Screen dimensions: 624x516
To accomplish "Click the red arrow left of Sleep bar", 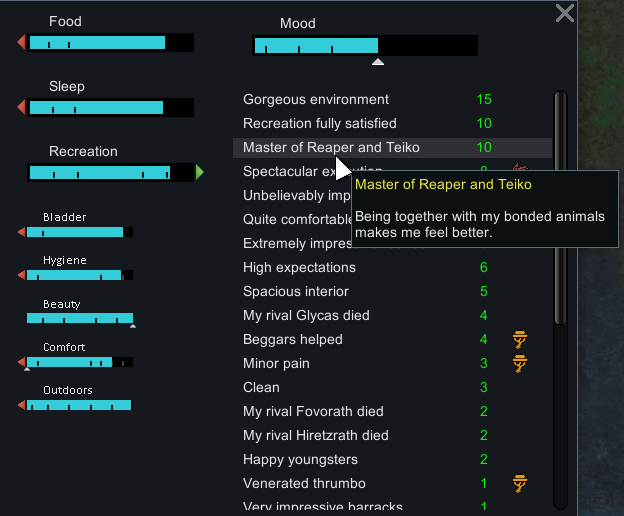I will pos(21,107).
